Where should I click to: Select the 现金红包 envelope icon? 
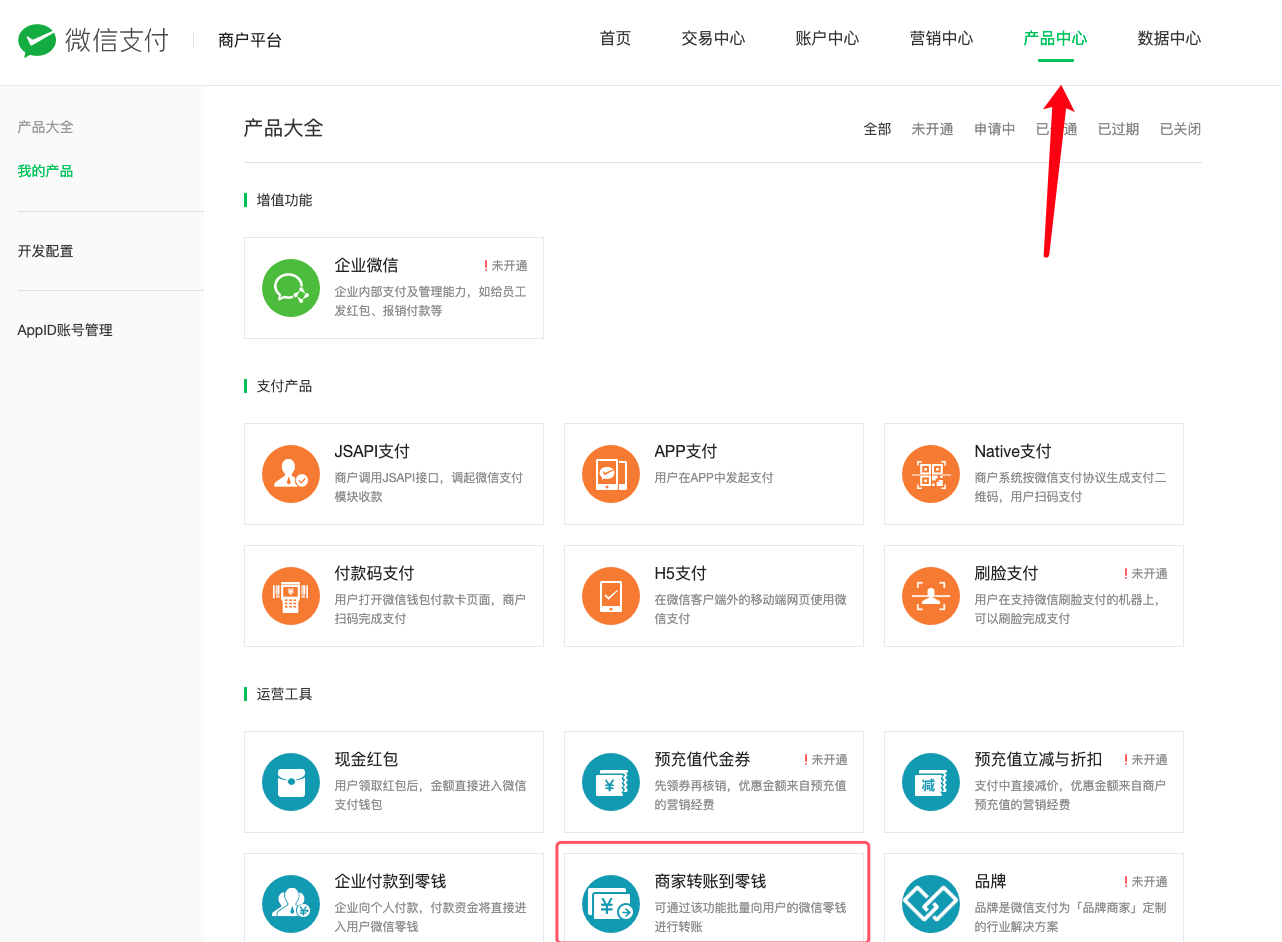pos(291,782)
